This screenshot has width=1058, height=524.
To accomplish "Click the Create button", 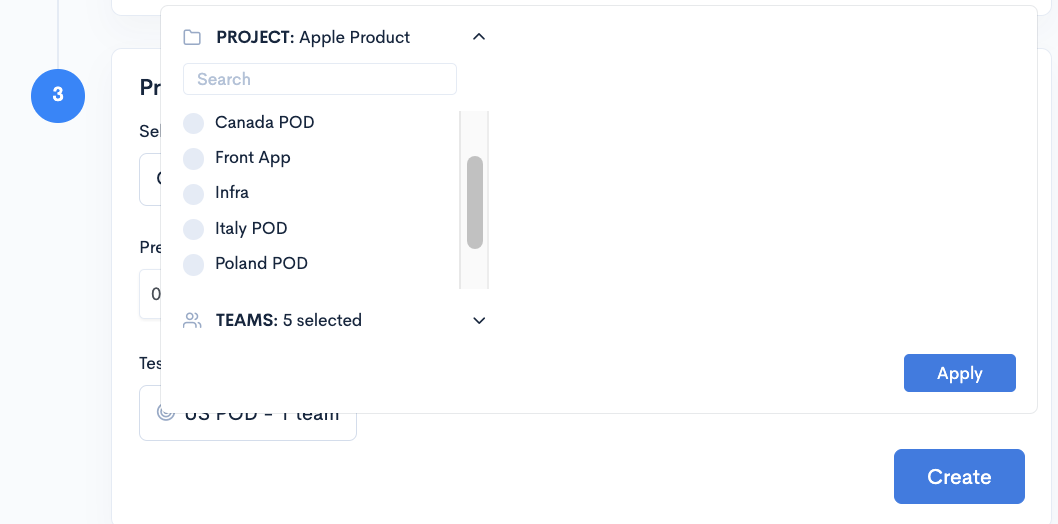I will click(x=959, y=477).
